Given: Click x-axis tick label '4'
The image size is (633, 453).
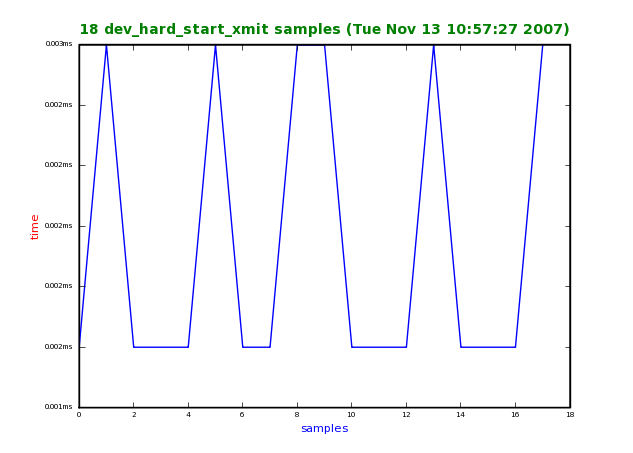Looking at the screenshot, I should point(189,415).
